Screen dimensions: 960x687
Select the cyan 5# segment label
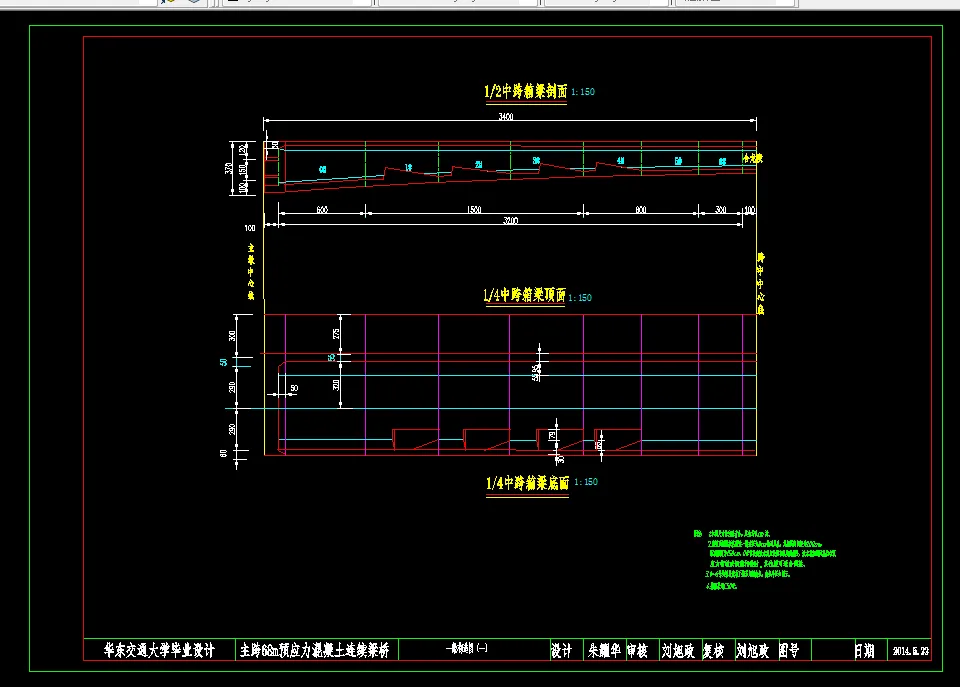678,161
